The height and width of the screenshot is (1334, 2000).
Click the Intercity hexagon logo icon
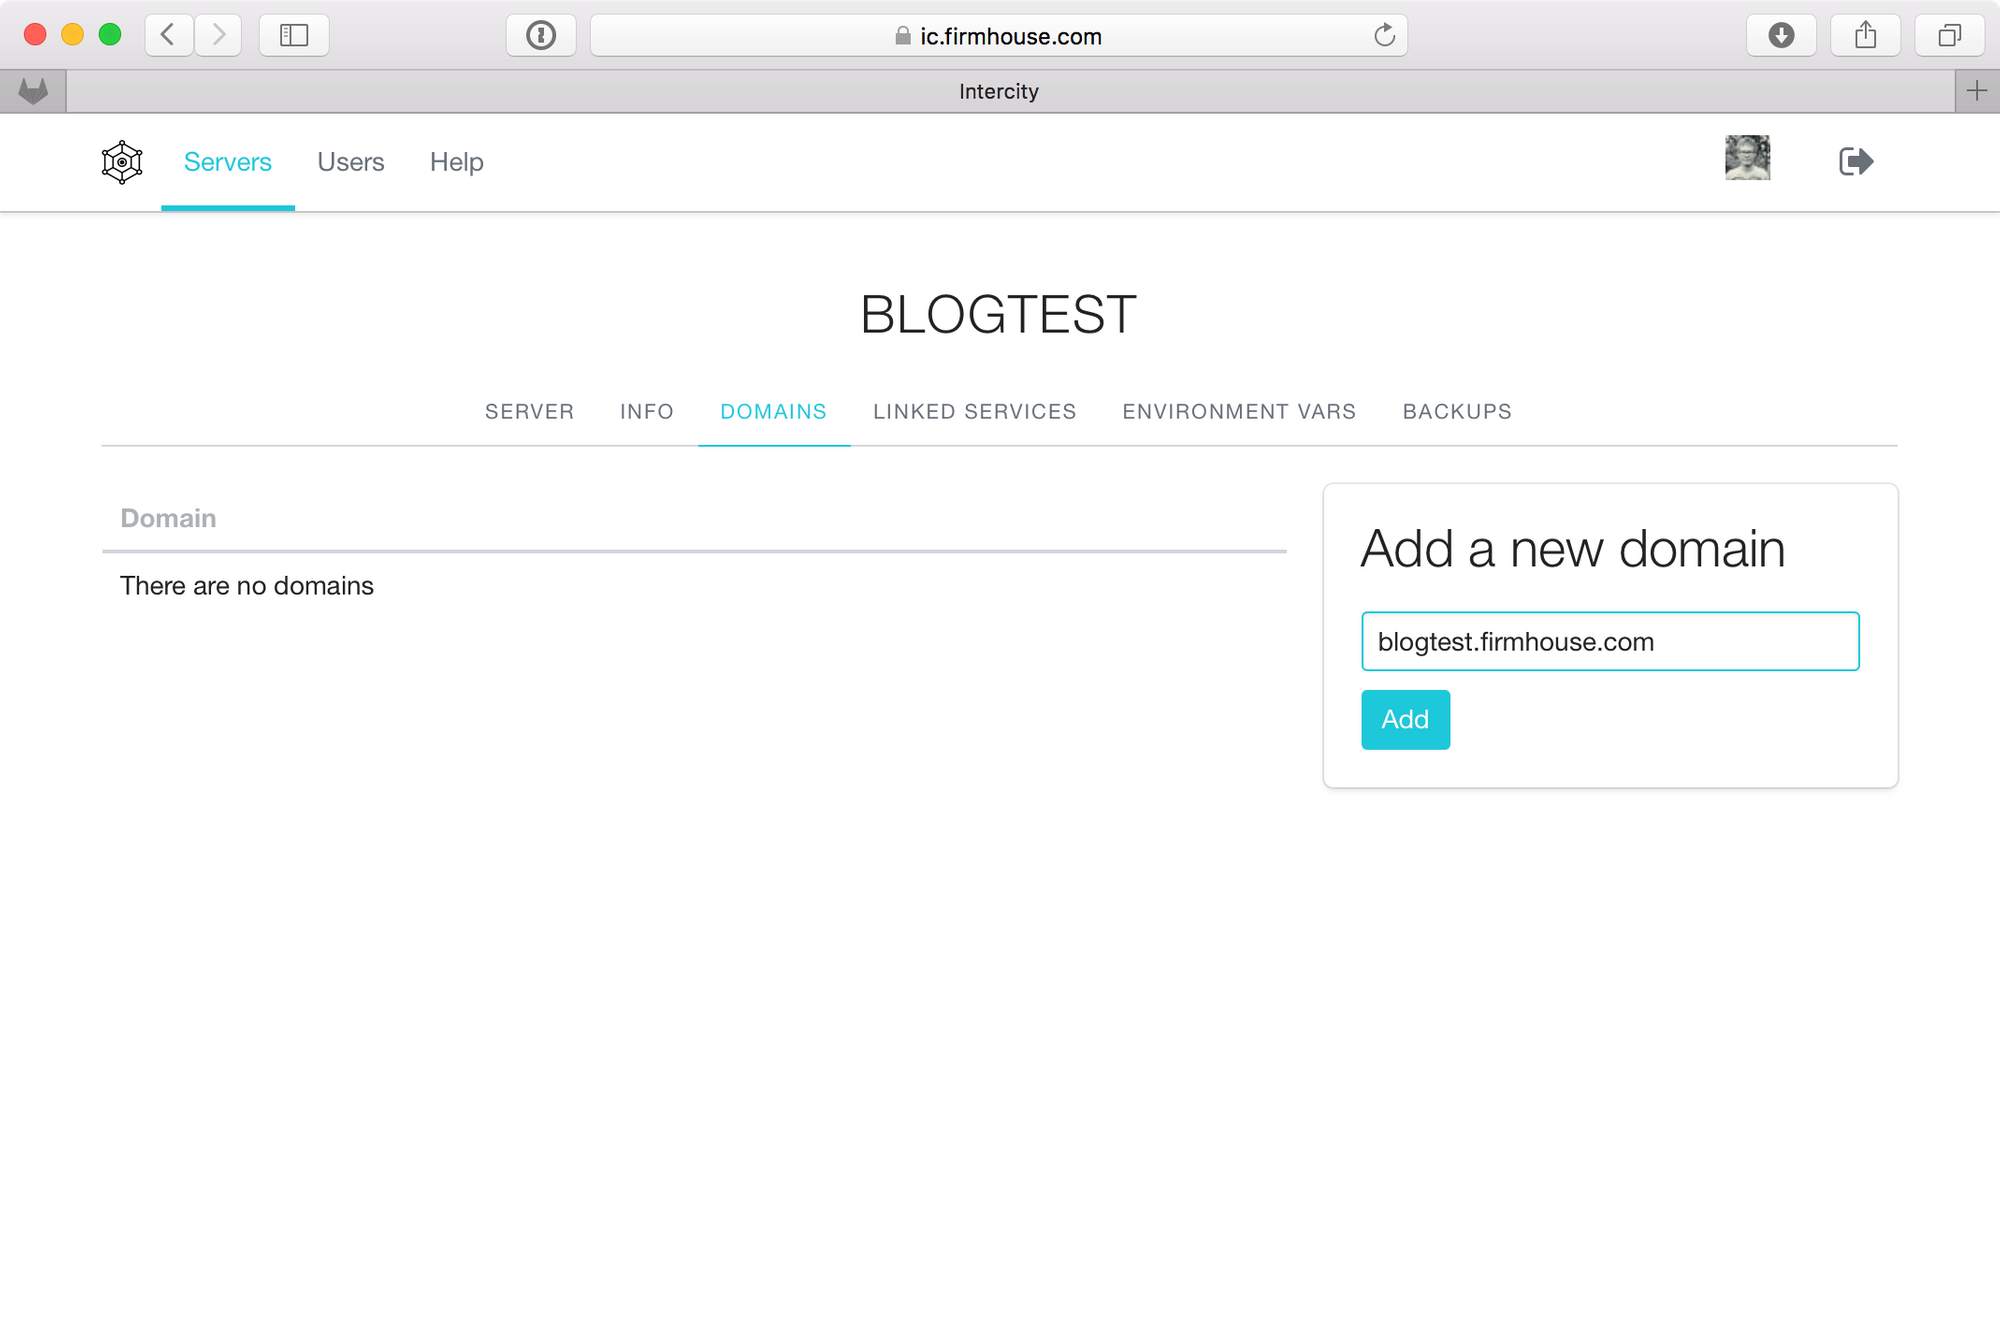tap(122, 162)
